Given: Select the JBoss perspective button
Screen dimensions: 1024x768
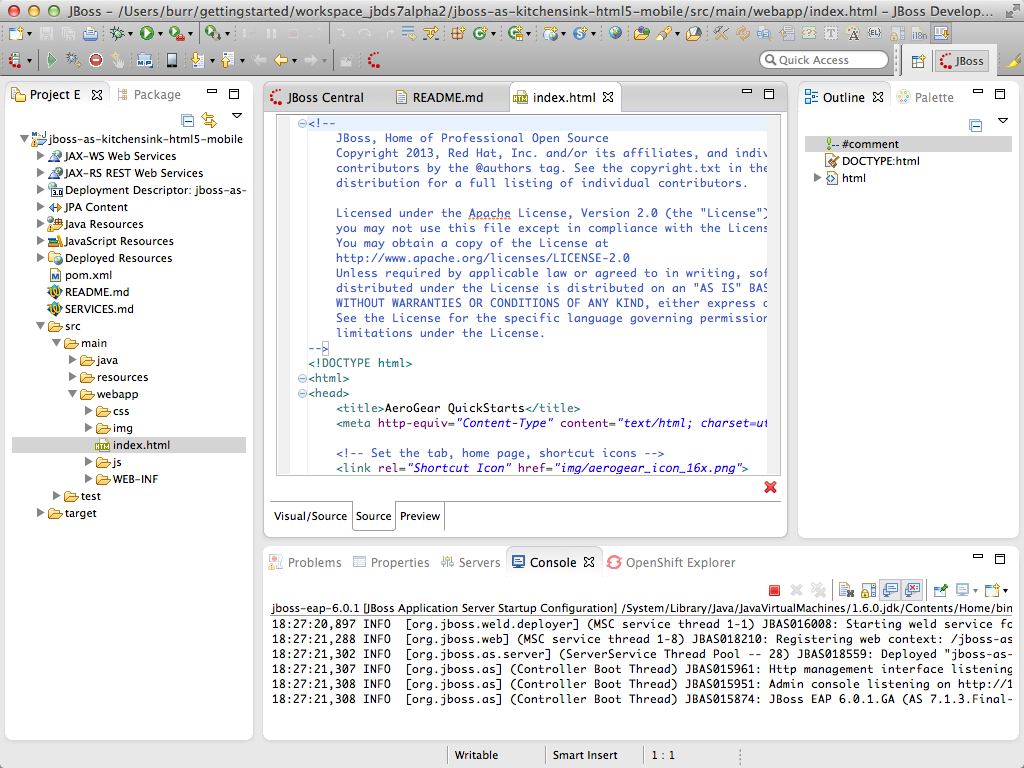Looking at the screenshot, I should tap(962, 61).
